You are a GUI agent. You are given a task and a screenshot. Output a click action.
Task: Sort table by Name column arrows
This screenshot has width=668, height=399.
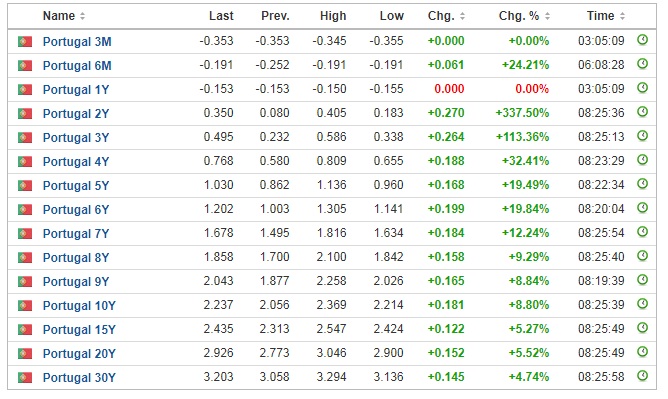(x=83, y=16)
